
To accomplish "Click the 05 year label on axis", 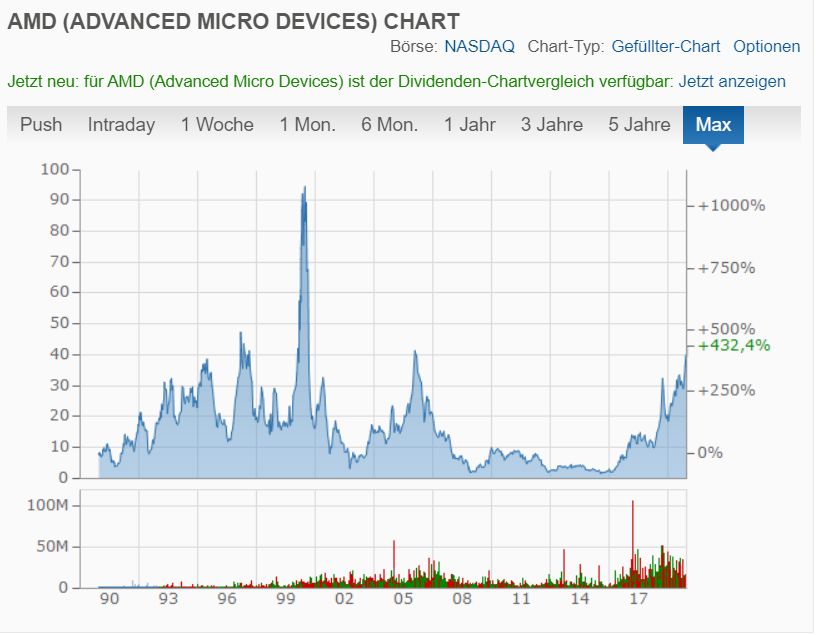I will pyautogui.click(x=403, y=598).
